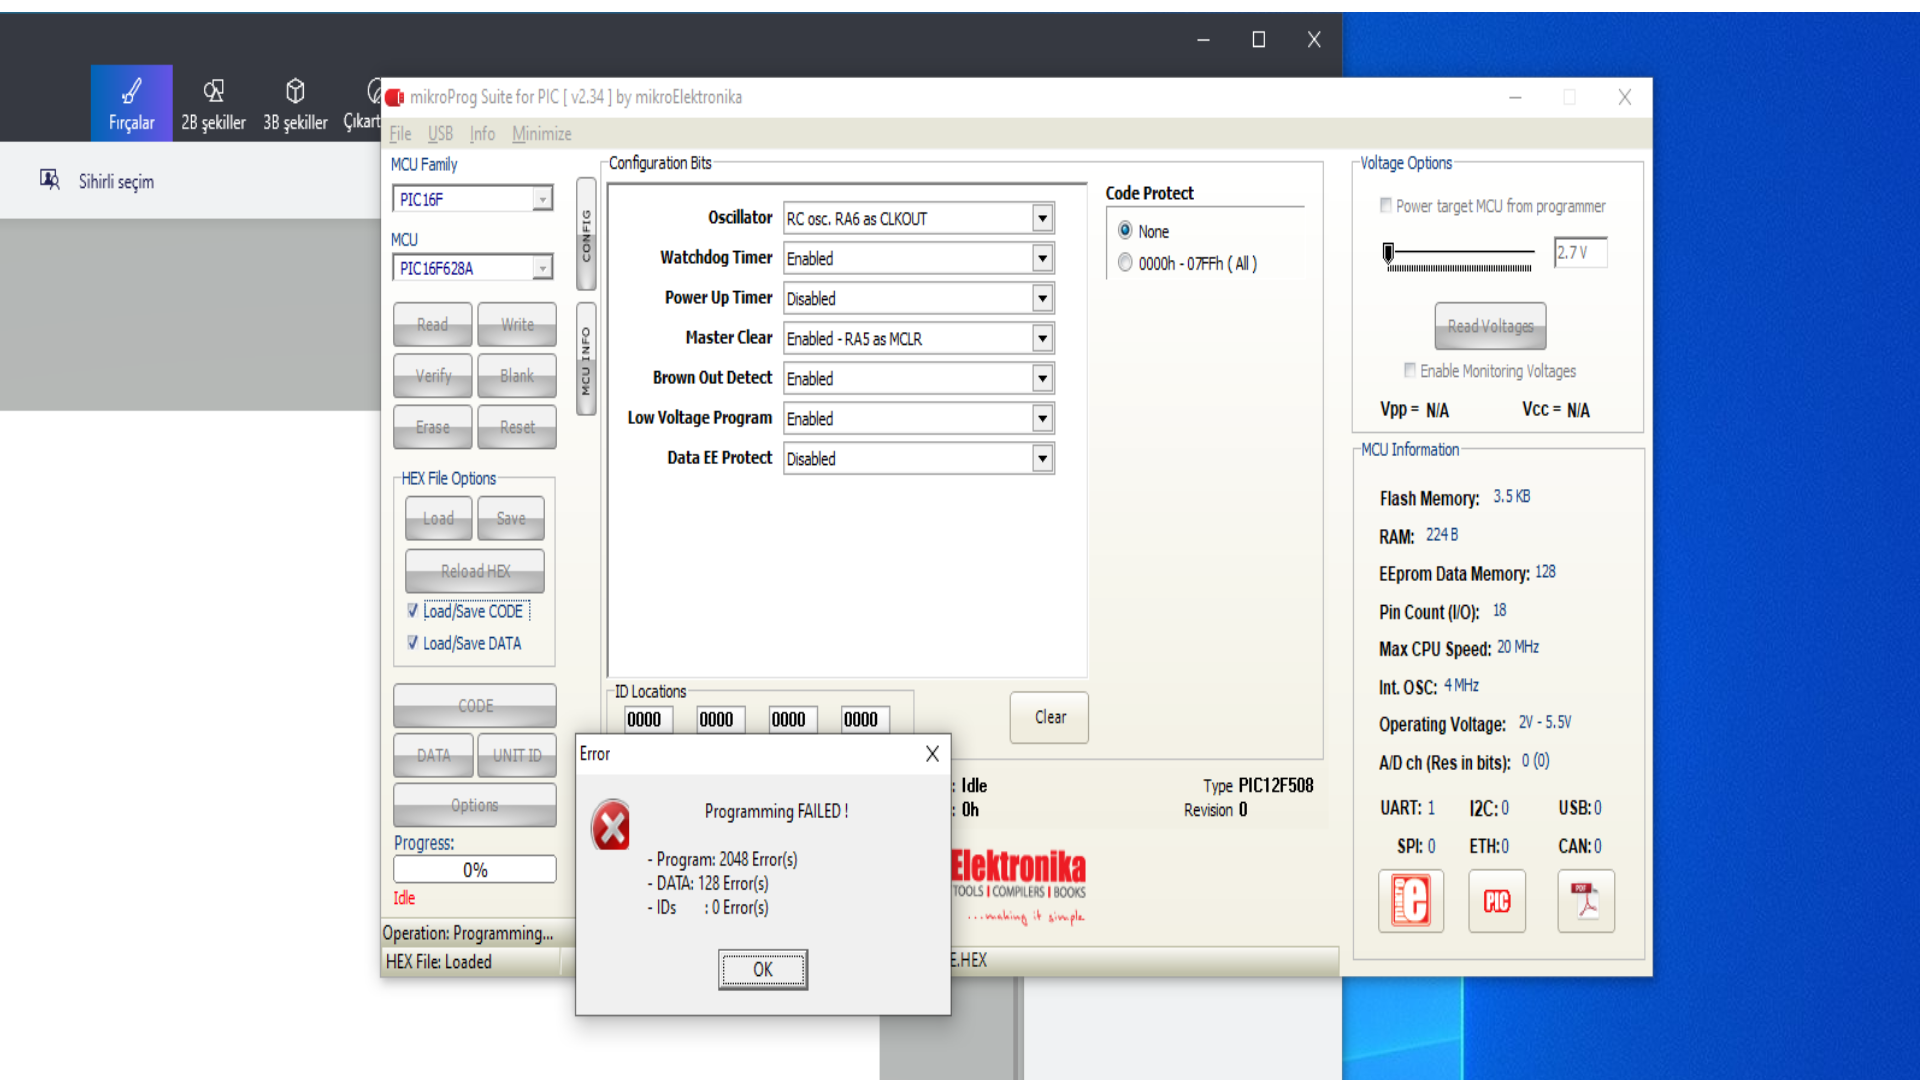Open the MCU Family dropdown
The image size is (1920, 1080).
pos(542,199)
